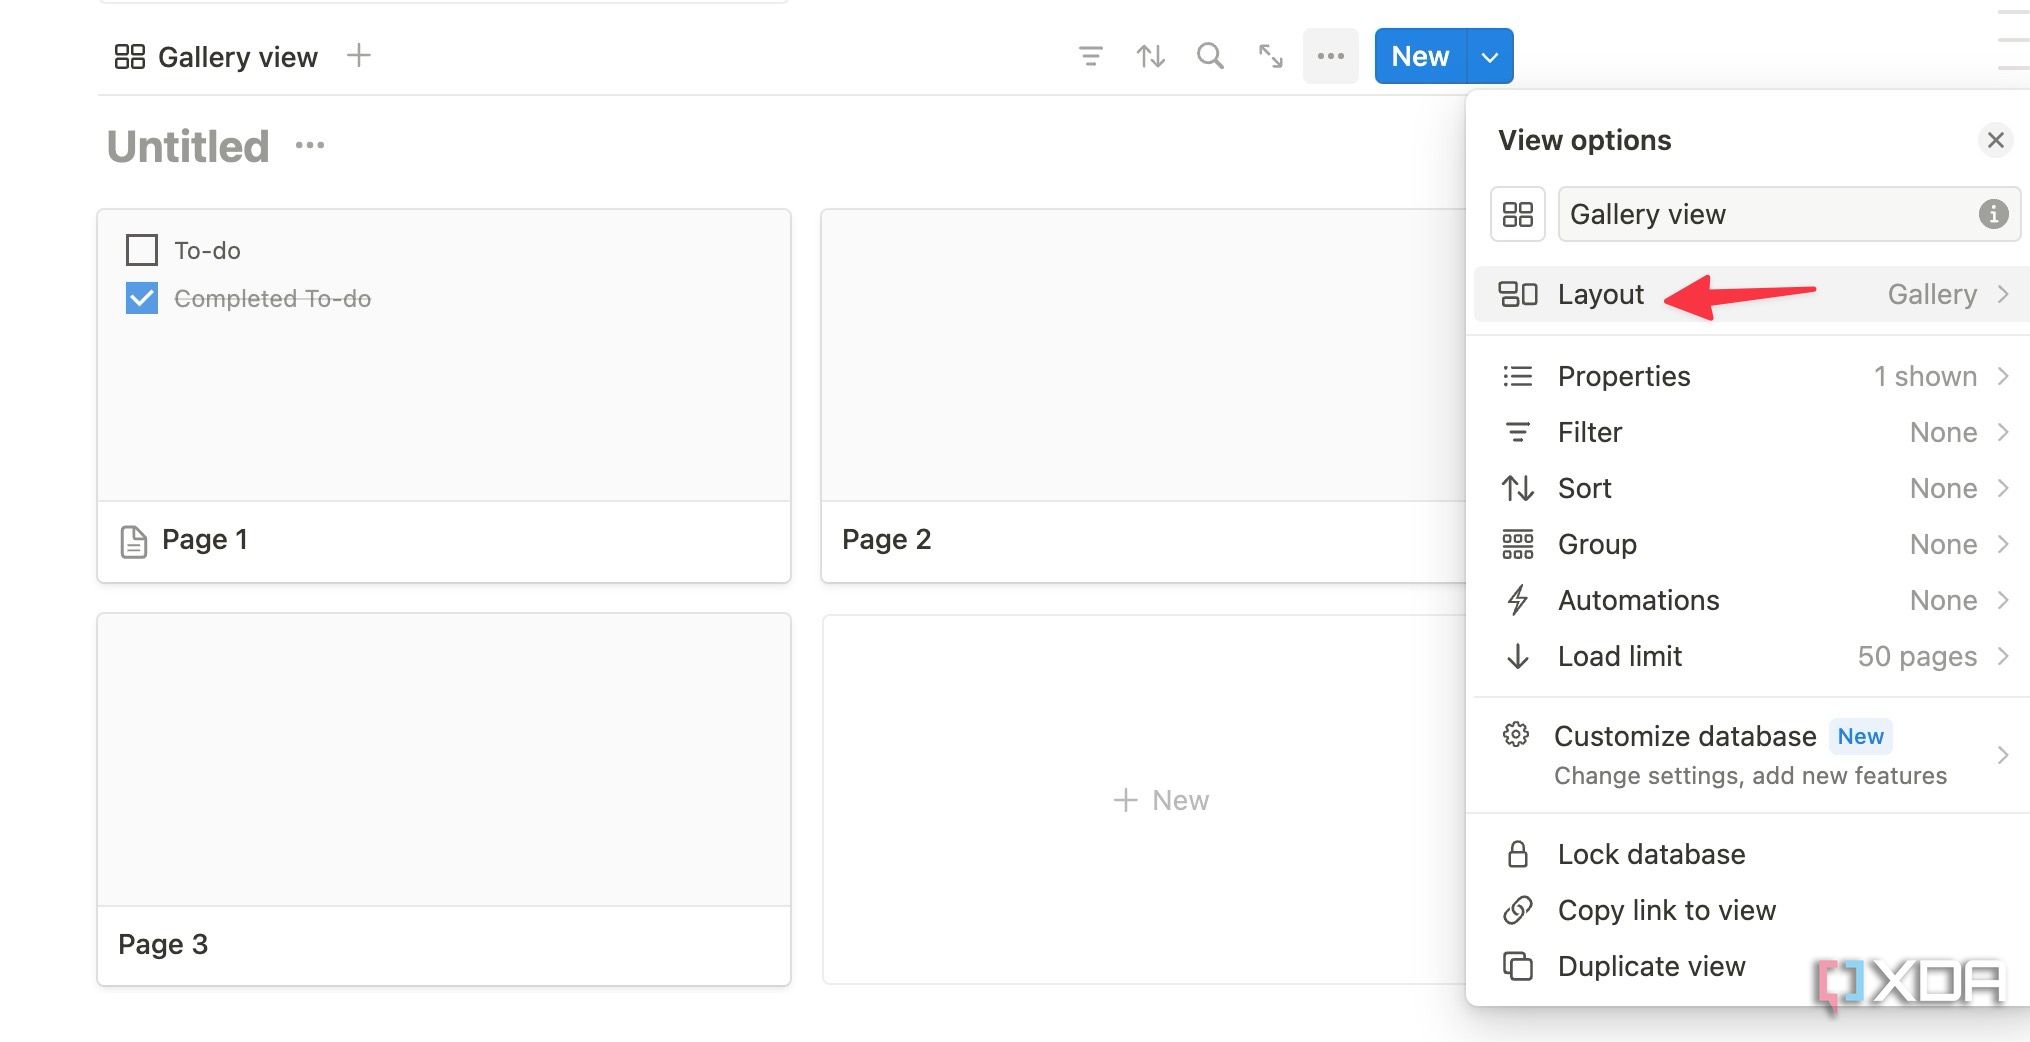Open the Page 3 gallery card
Image resolution: width=2030 pixels, height=1042 pixels.
coord(444,799)
